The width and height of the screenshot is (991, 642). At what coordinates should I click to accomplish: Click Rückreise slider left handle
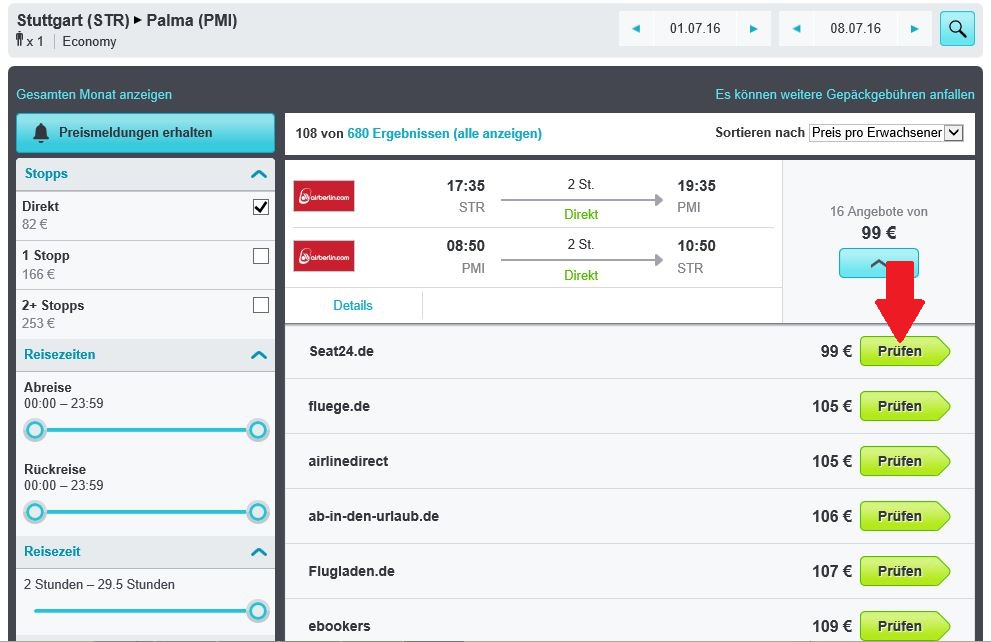point(35,512)
